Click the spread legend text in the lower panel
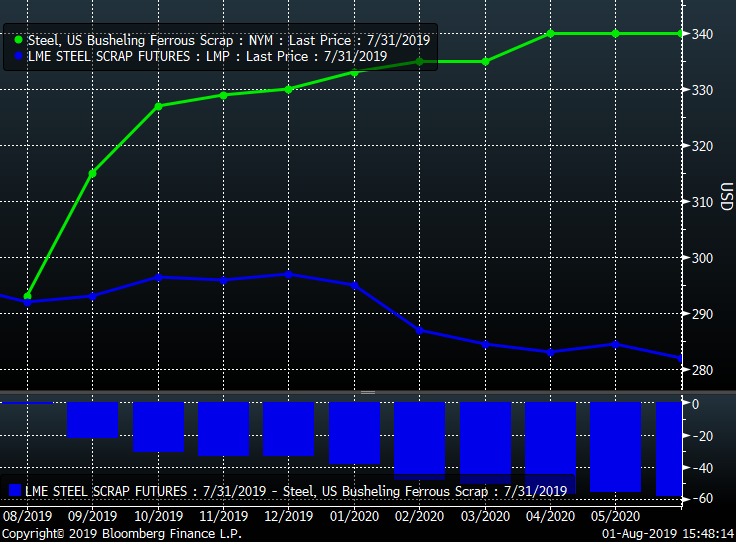The height and width of the screenshot is (542, 736). pyautogui.click(x=296, y=490)
